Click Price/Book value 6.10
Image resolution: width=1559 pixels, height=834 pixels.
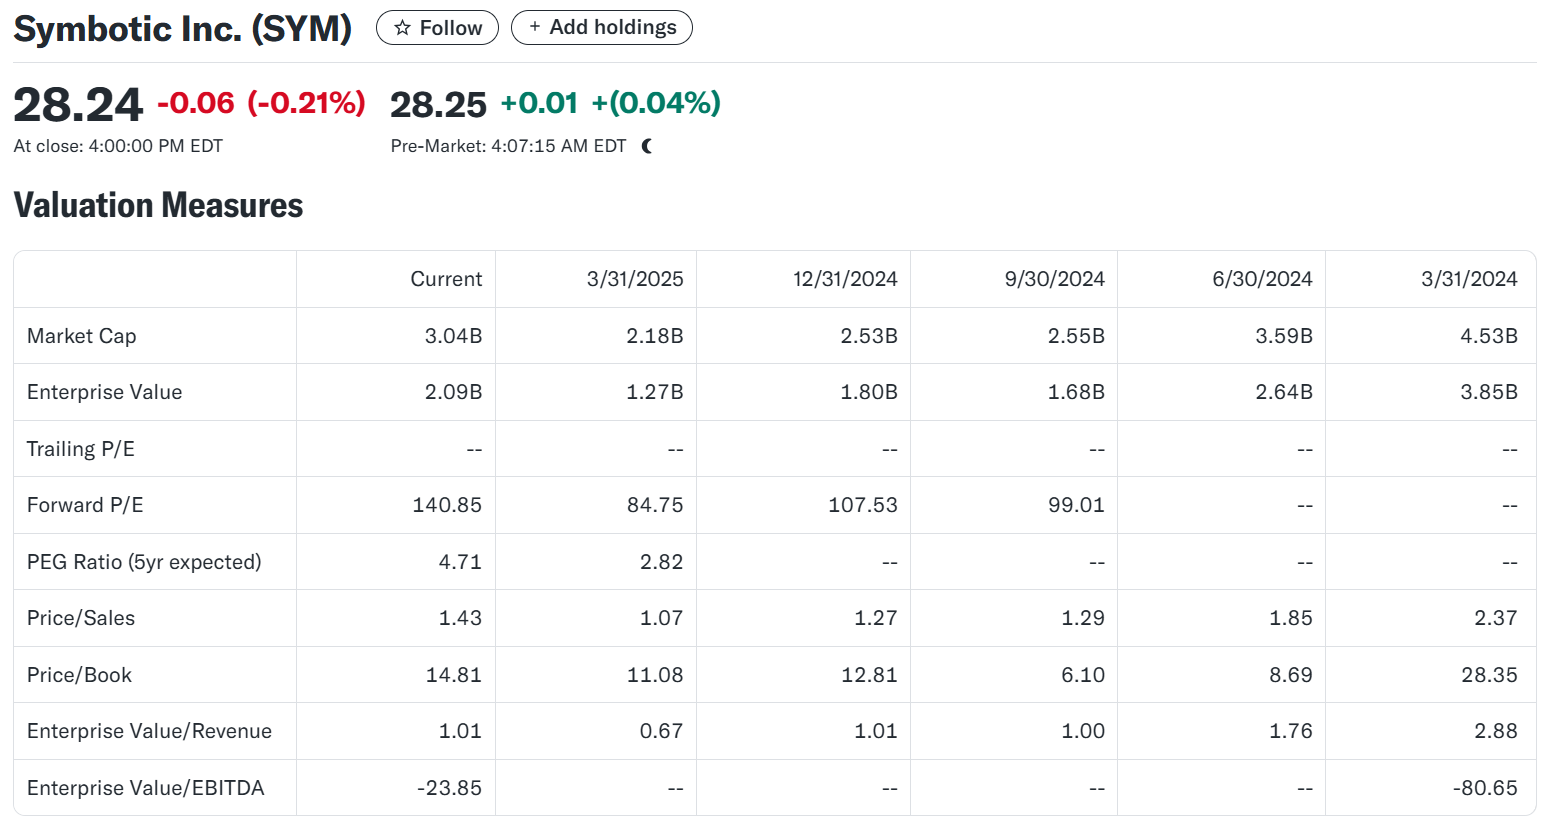point(1083,675)
